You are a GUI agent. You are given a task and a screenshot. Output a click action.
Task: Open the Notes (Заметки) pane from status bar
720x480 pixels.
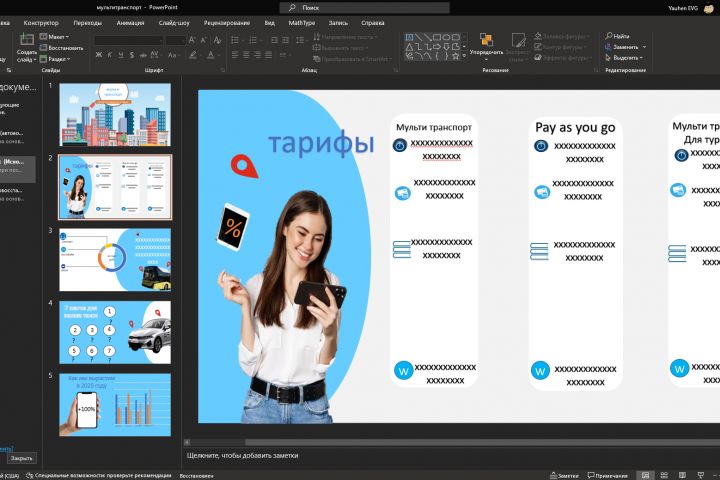[x=565, y=475]
